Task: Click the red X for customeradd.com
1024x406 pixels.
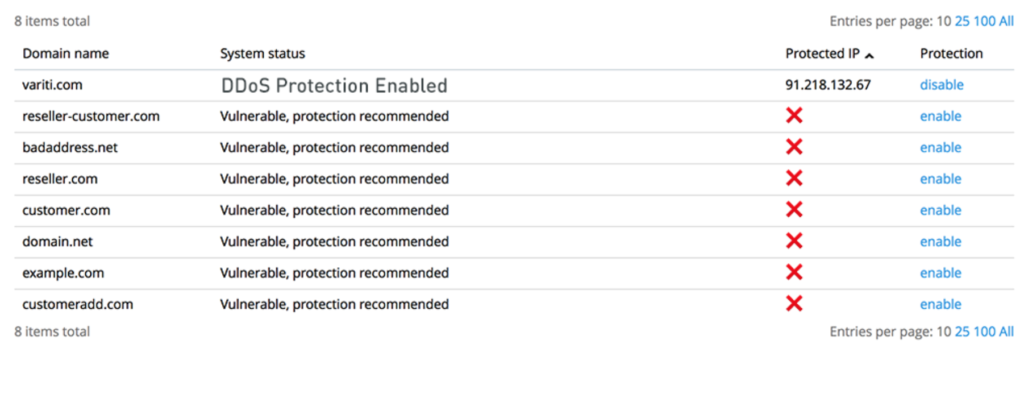Action: 794,304
